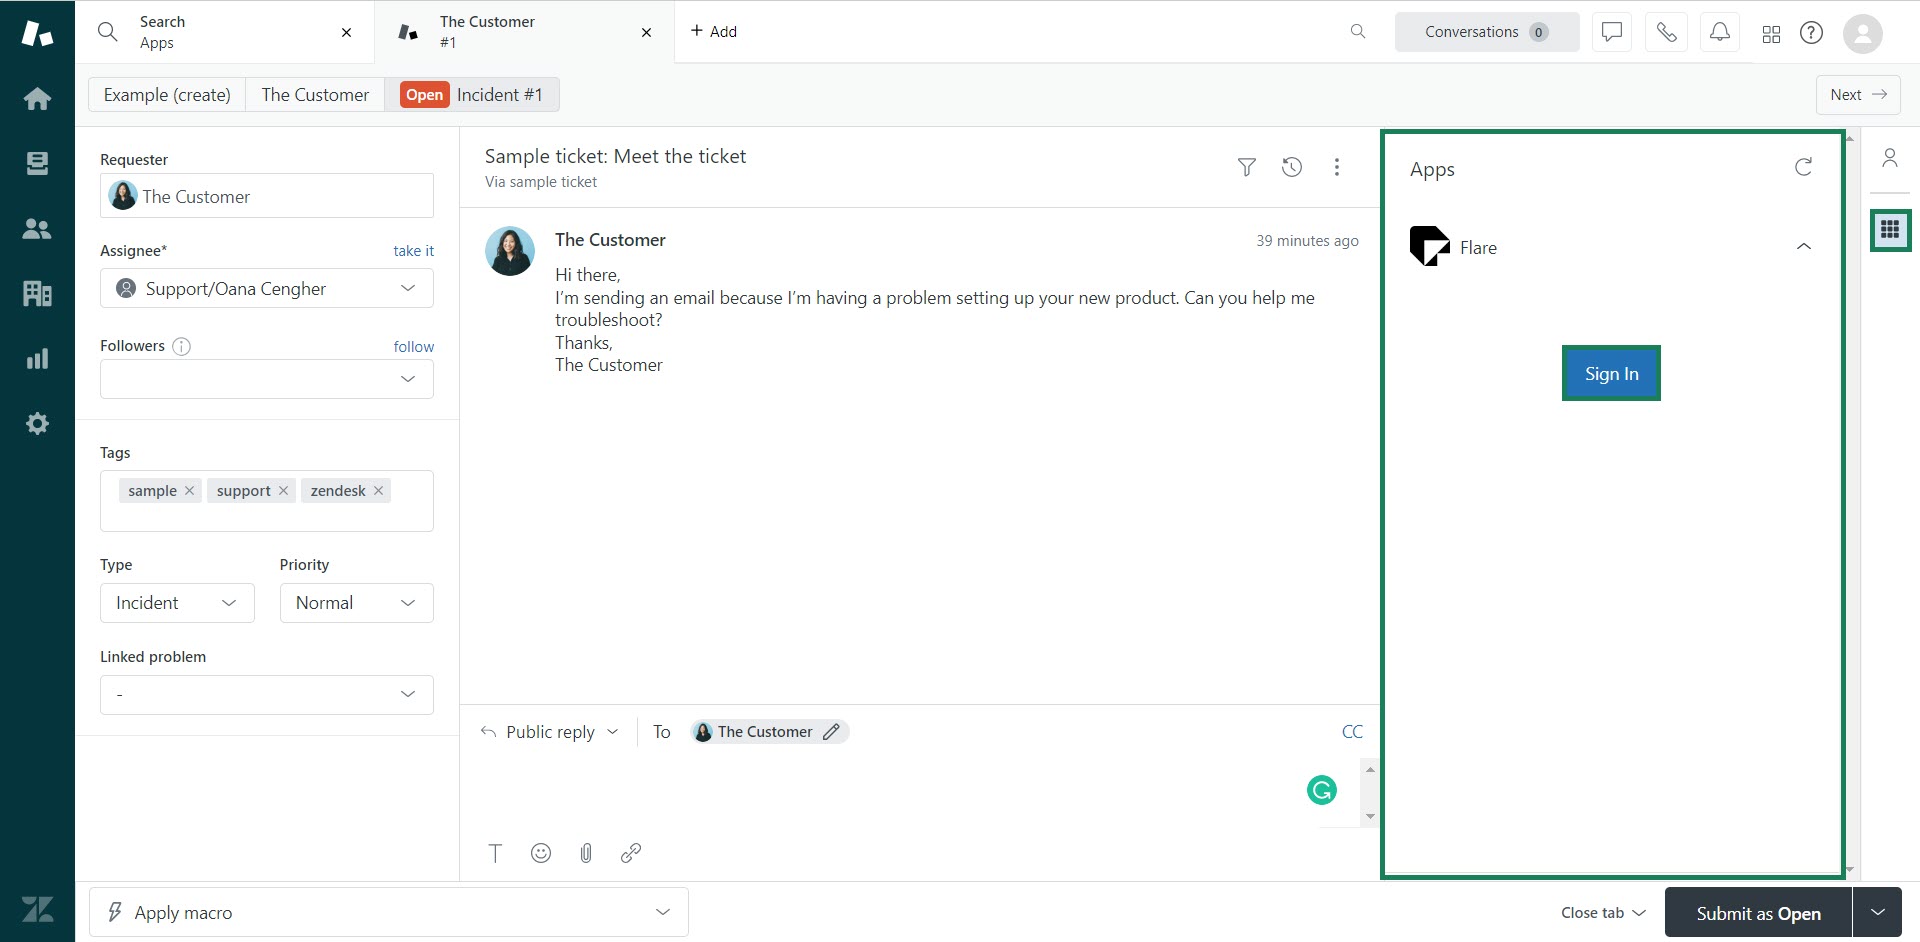Image resolution: width=1920 pixels, height=942 pixels.
Task: Click the Sign In button for Flare
Action: pyautogui.click(x=1611, y=374)
